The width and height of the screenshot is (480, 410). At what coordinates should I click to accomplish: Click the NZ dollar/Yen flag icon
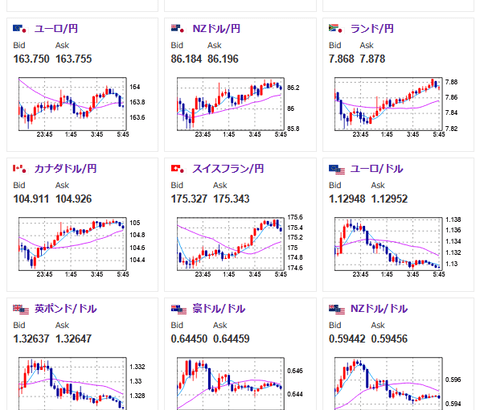pos(177,29)
